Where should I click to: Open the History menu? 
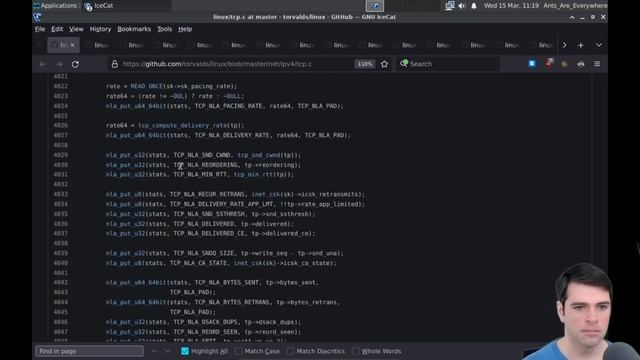[x=100, y=29]
